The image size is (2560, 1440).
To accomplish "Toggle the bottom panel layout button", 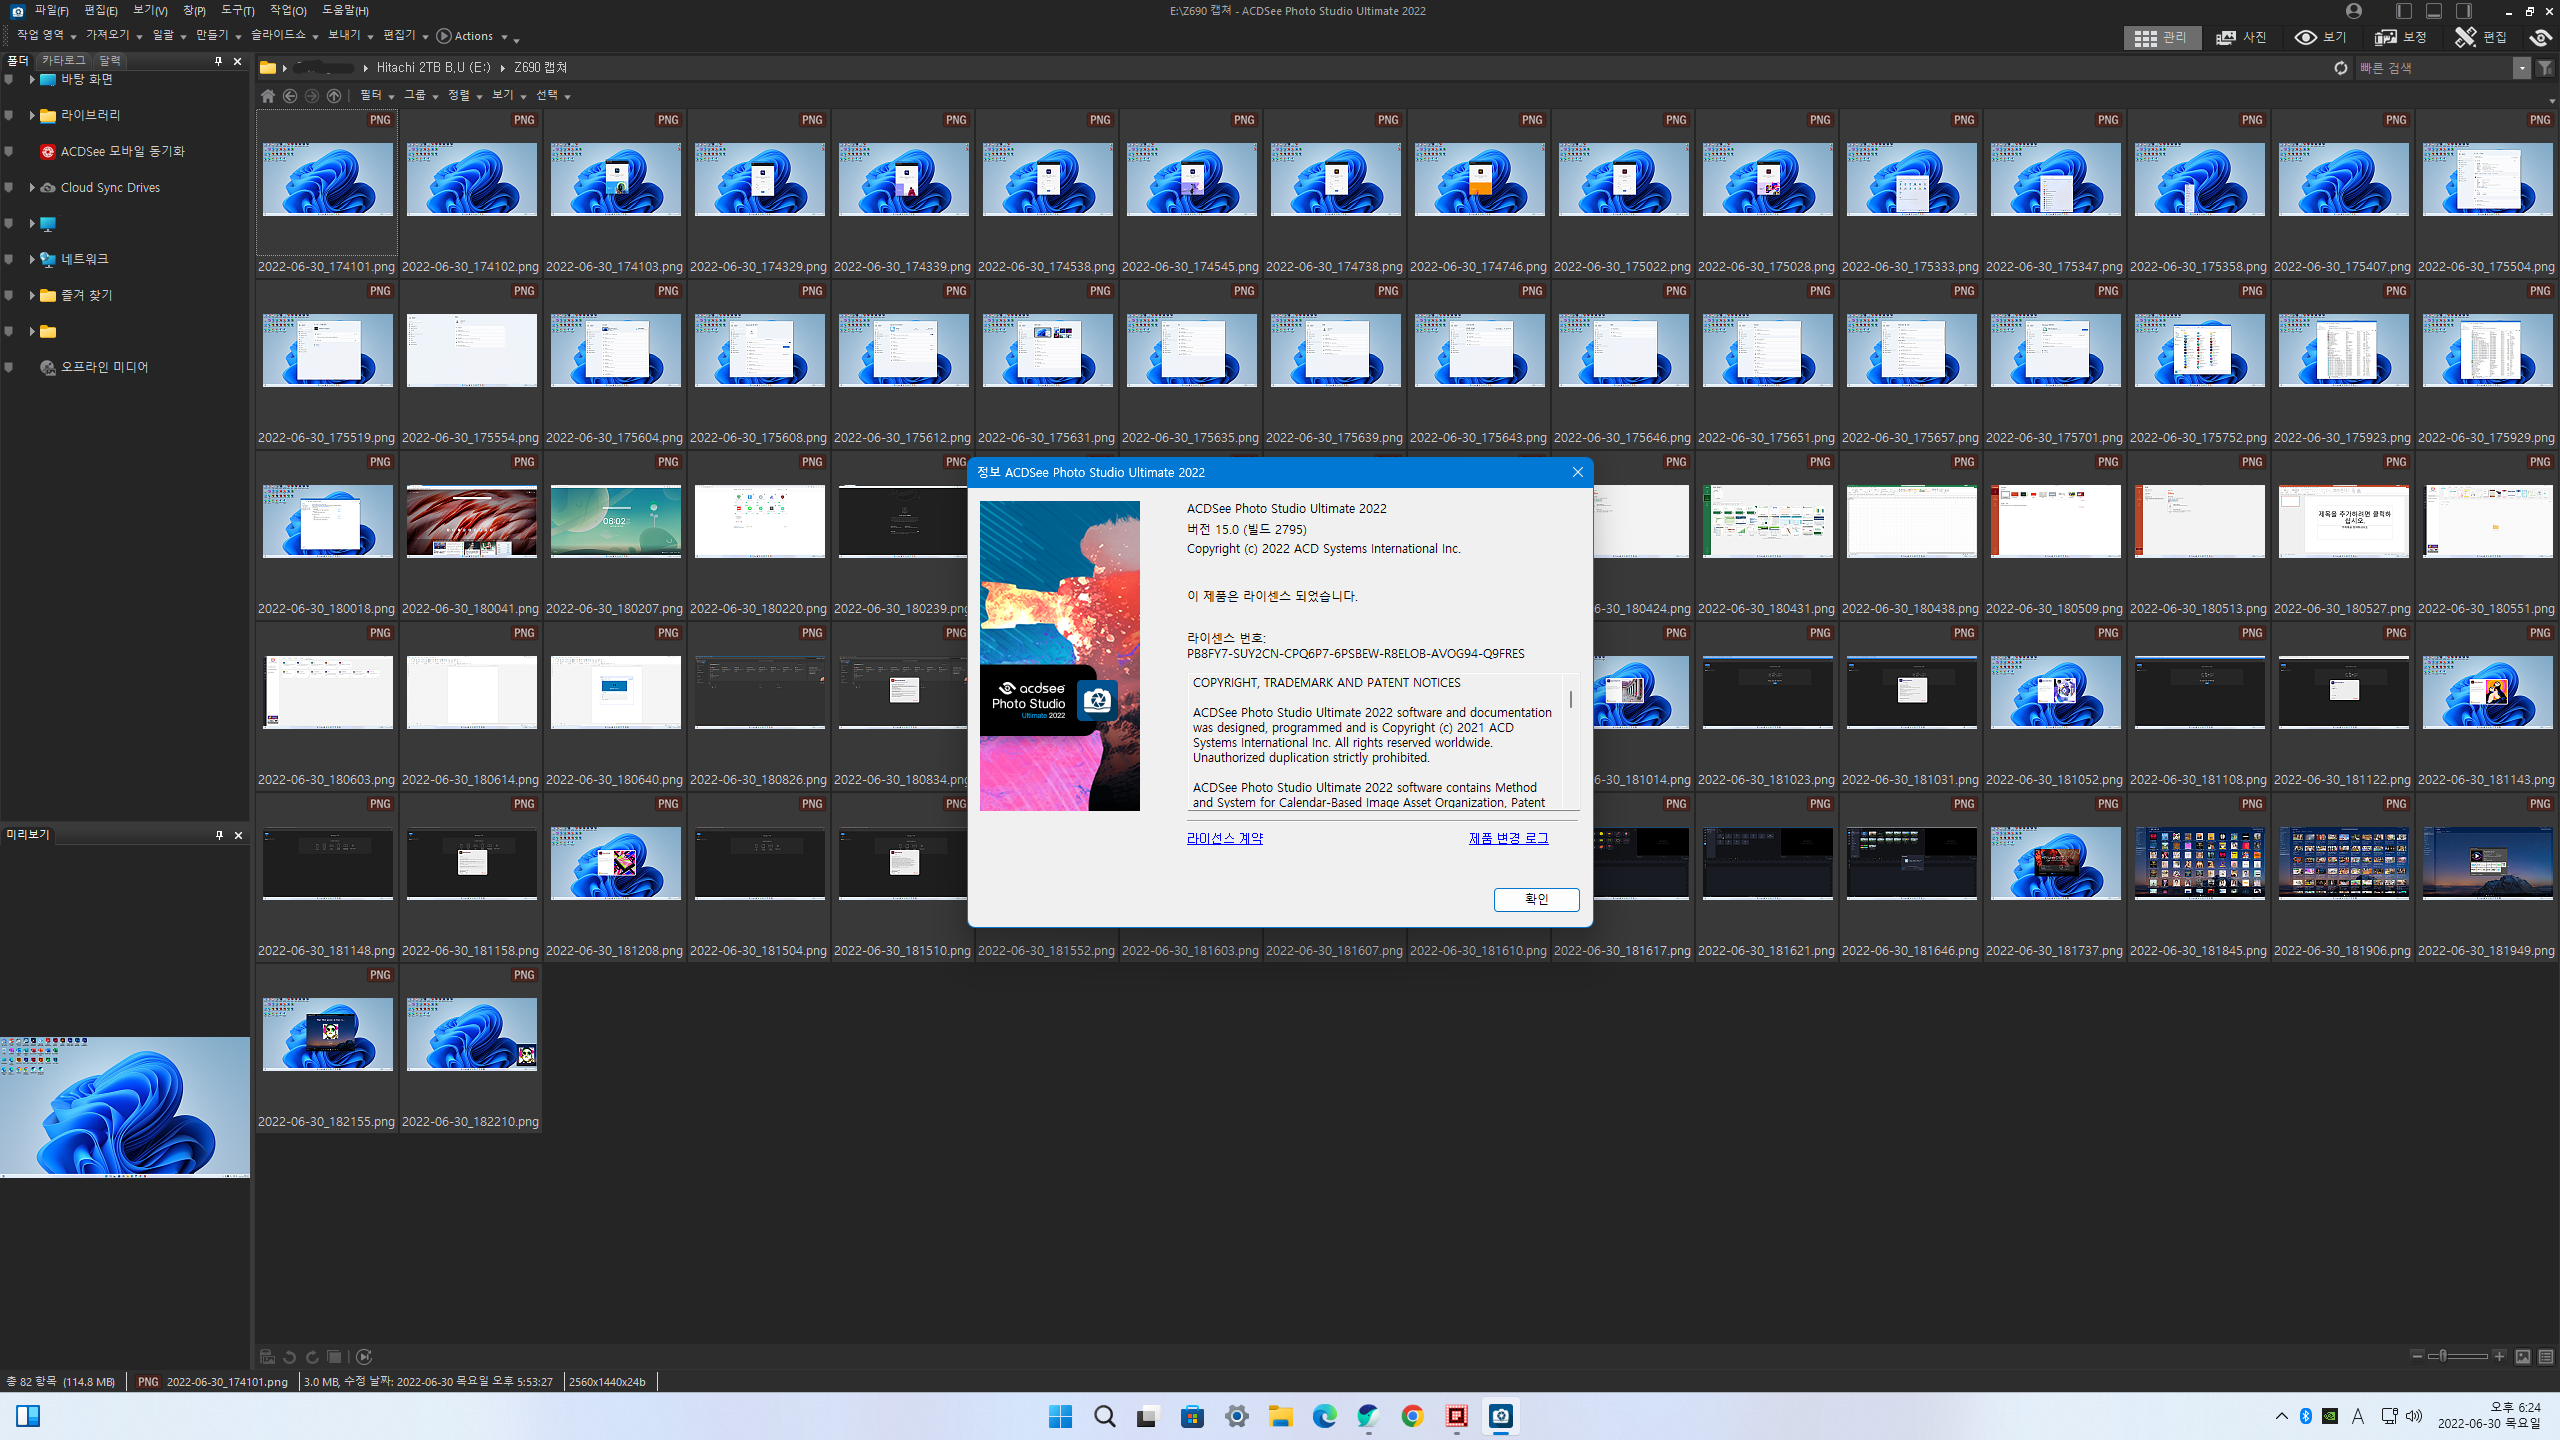I will [2434, 11].
